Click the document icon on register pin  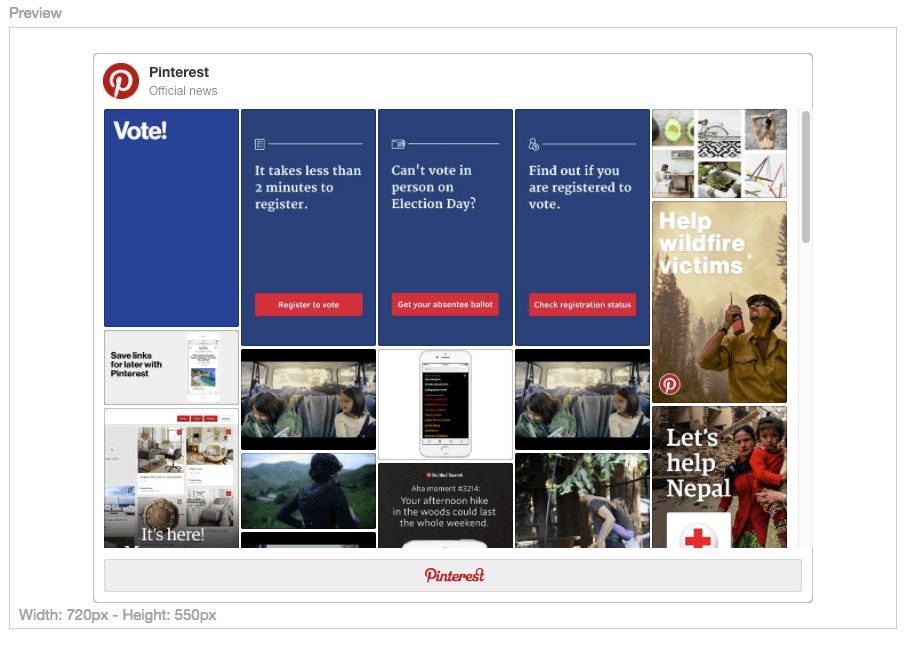(x=260, y=144)
